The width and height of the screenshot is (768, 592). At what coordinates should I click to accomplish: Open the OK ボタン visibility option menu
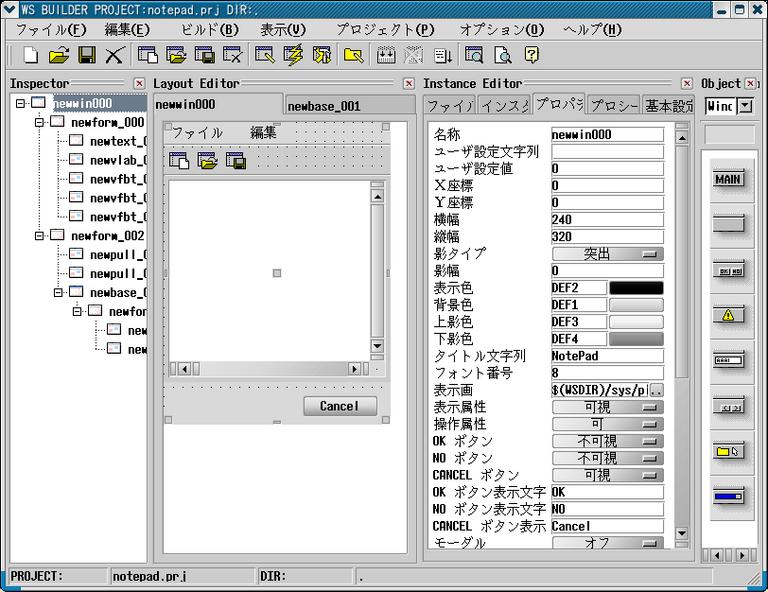pos(608,441)
